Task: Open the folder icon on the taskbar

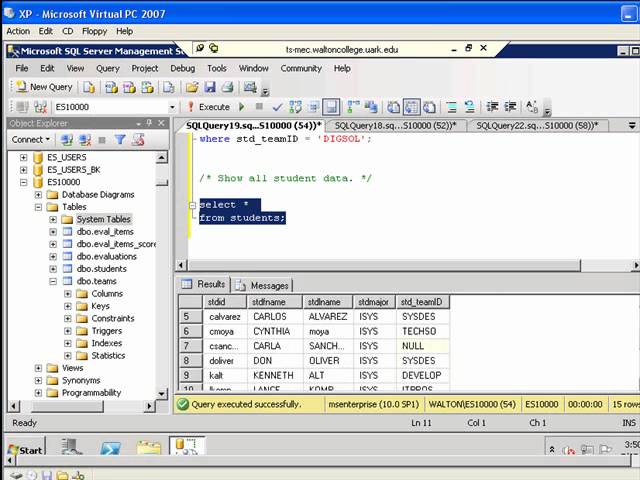Action: point(149,448)
